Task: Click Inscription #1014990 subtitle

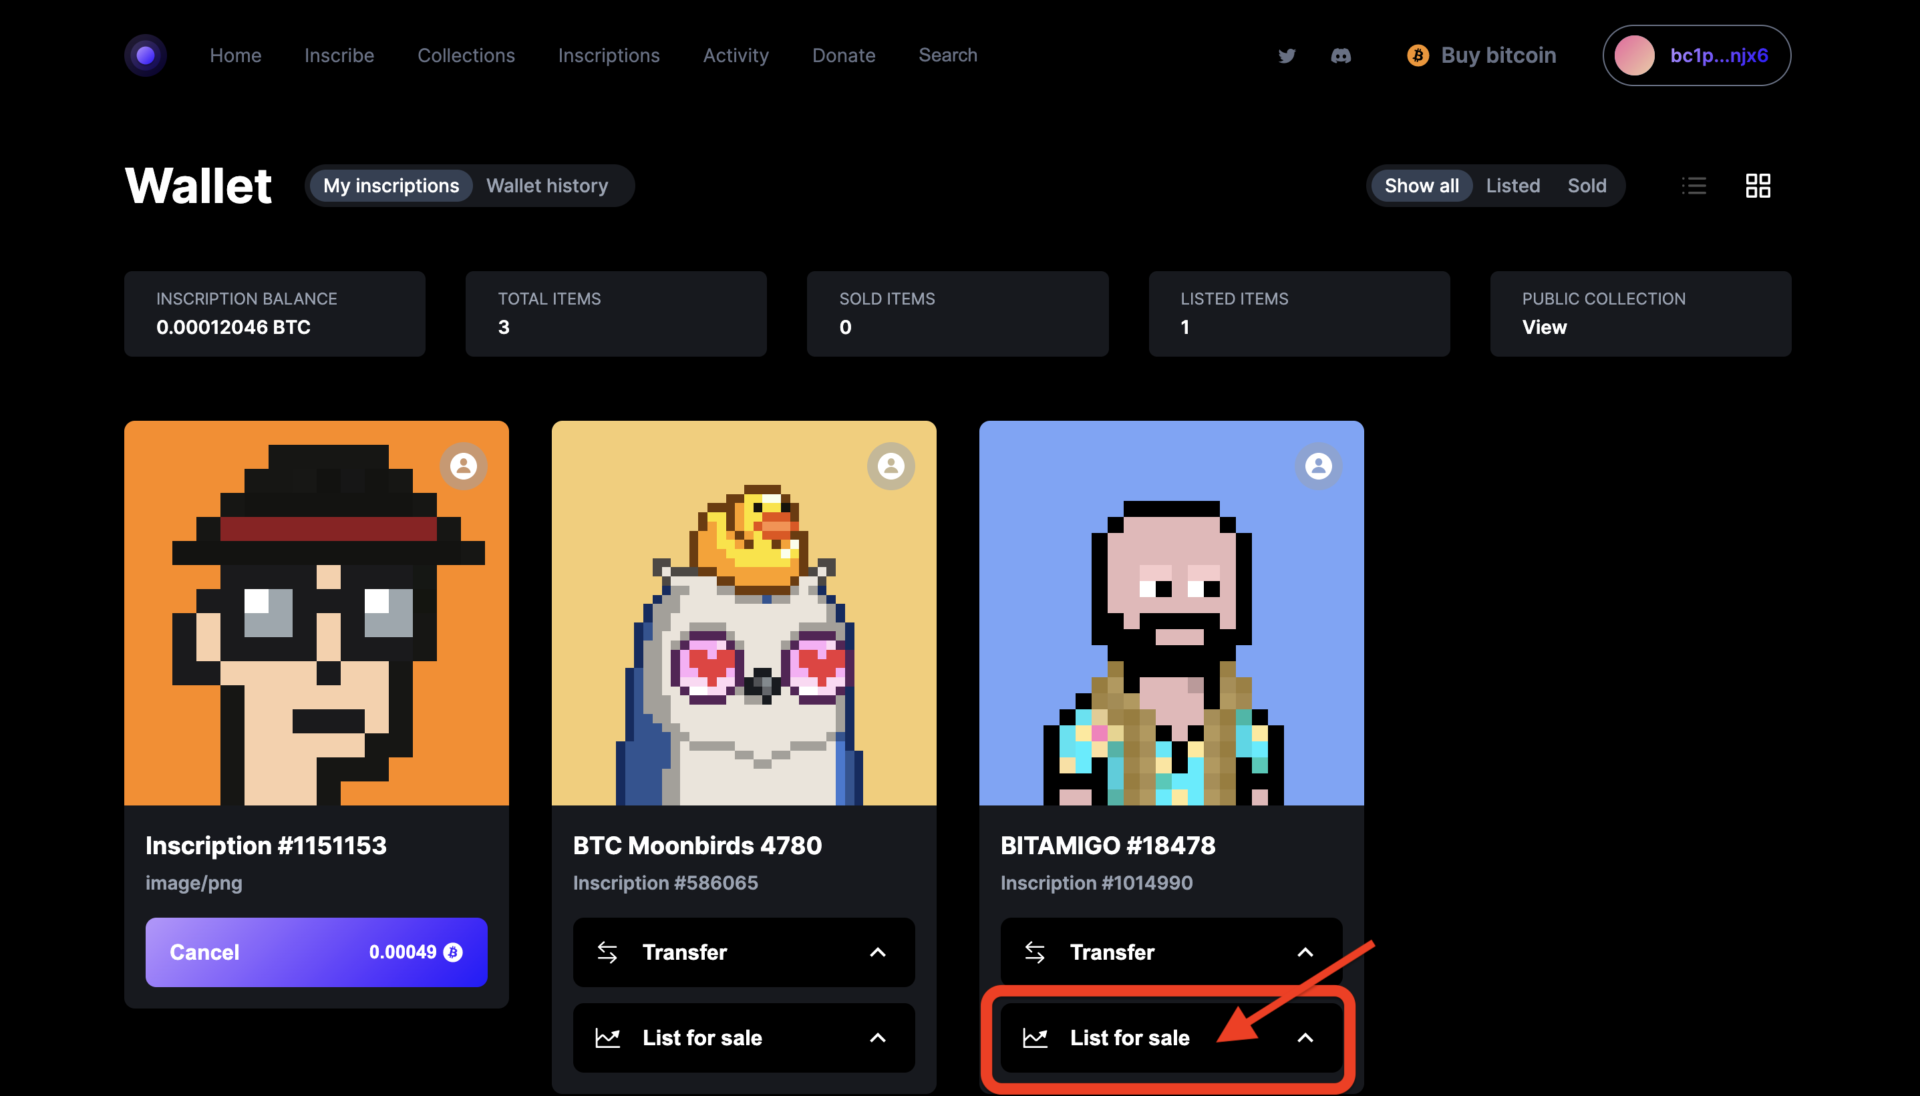Action: point(1096,883)
